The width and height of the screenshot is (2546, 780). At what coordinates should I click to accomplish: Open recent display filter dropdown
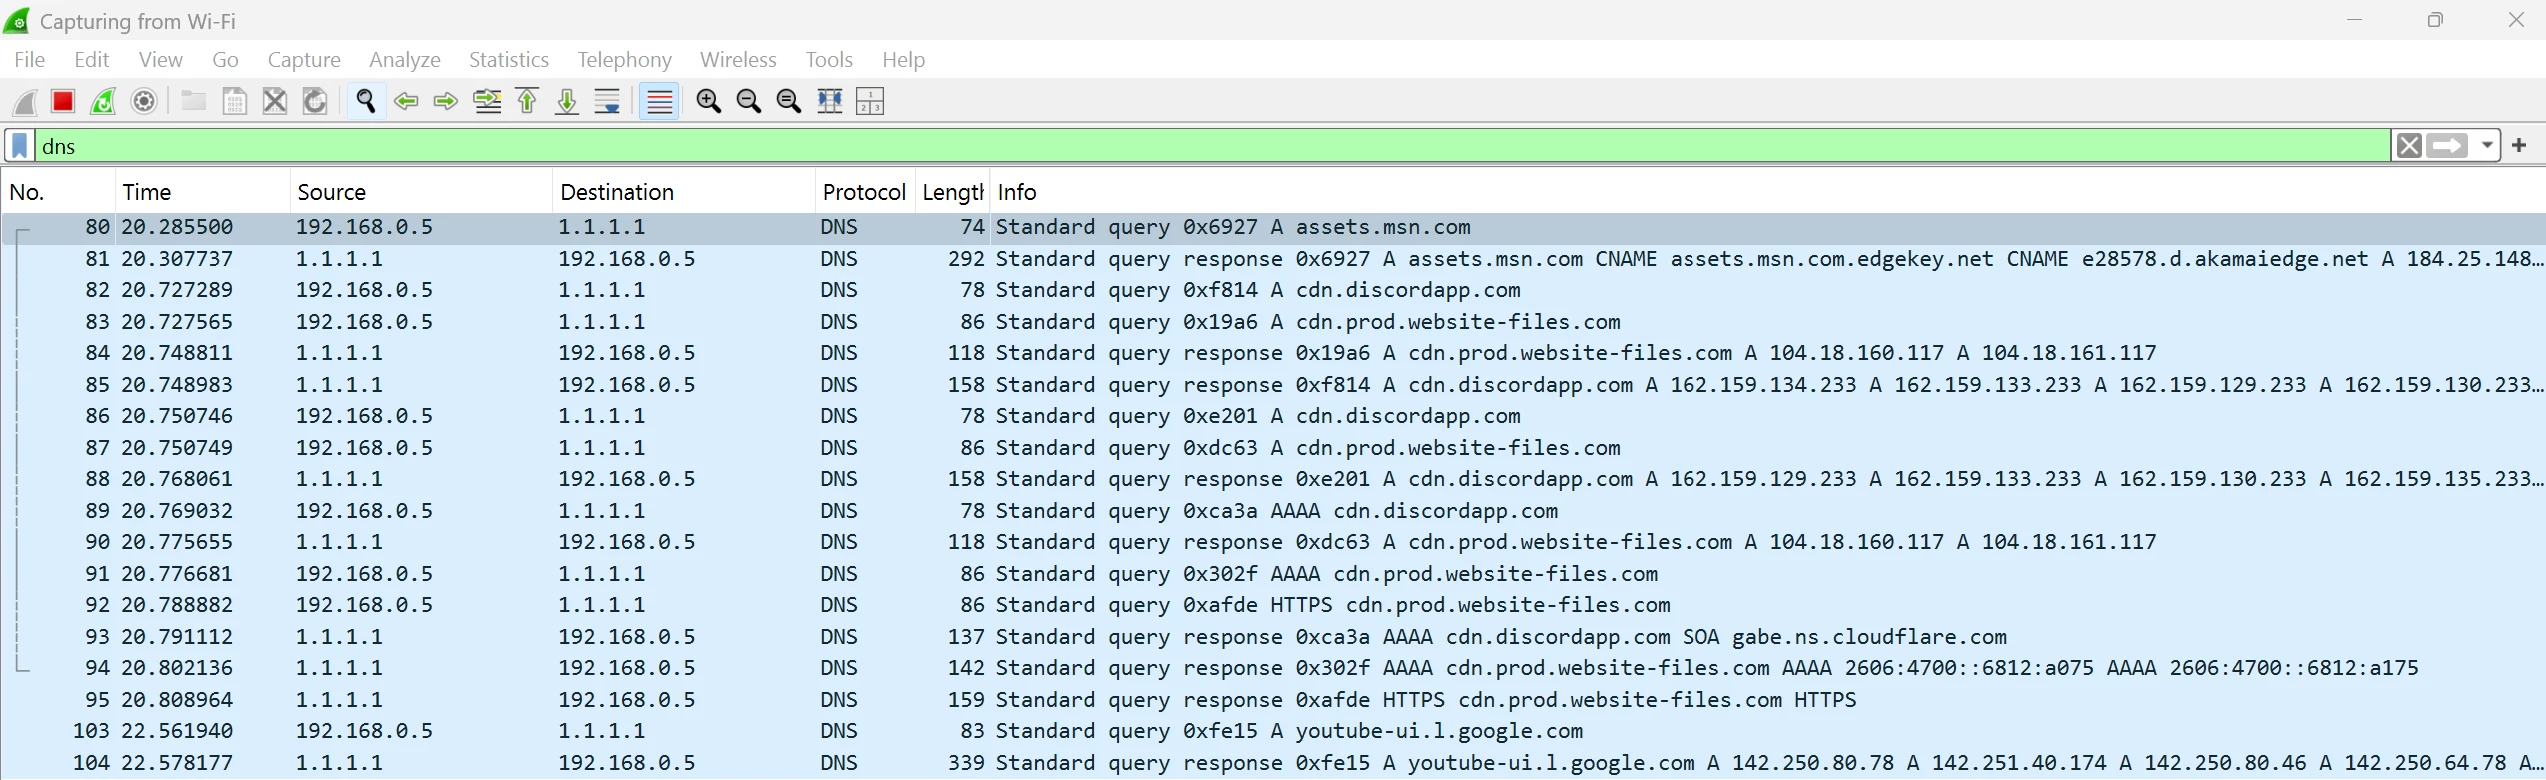(2487, 146)
